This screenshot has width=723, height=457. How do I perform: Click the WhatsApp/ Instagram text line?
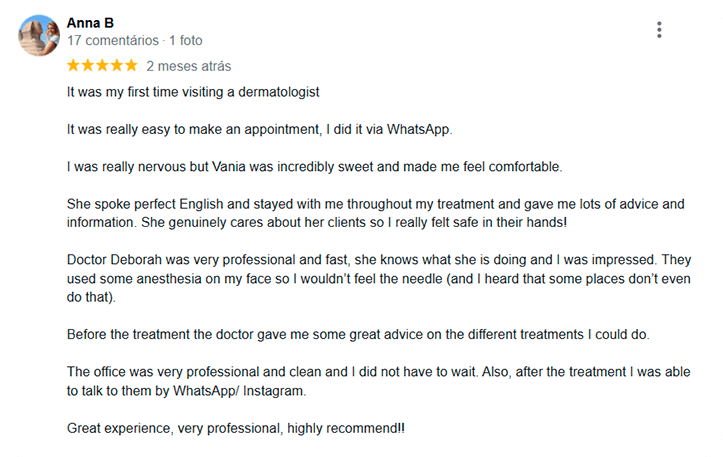(186, 391)
